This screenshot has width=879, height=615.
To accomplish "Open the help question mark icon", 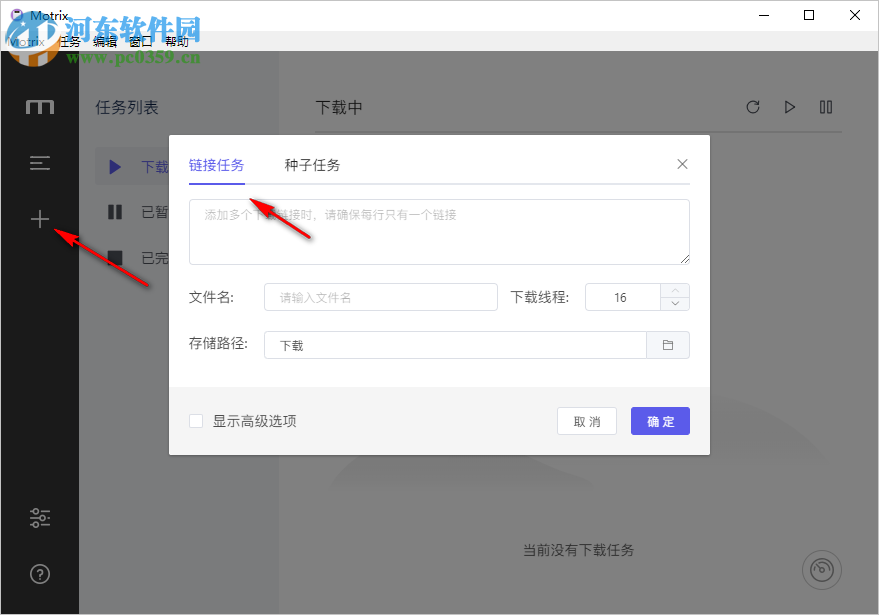I will pos(40,574).
